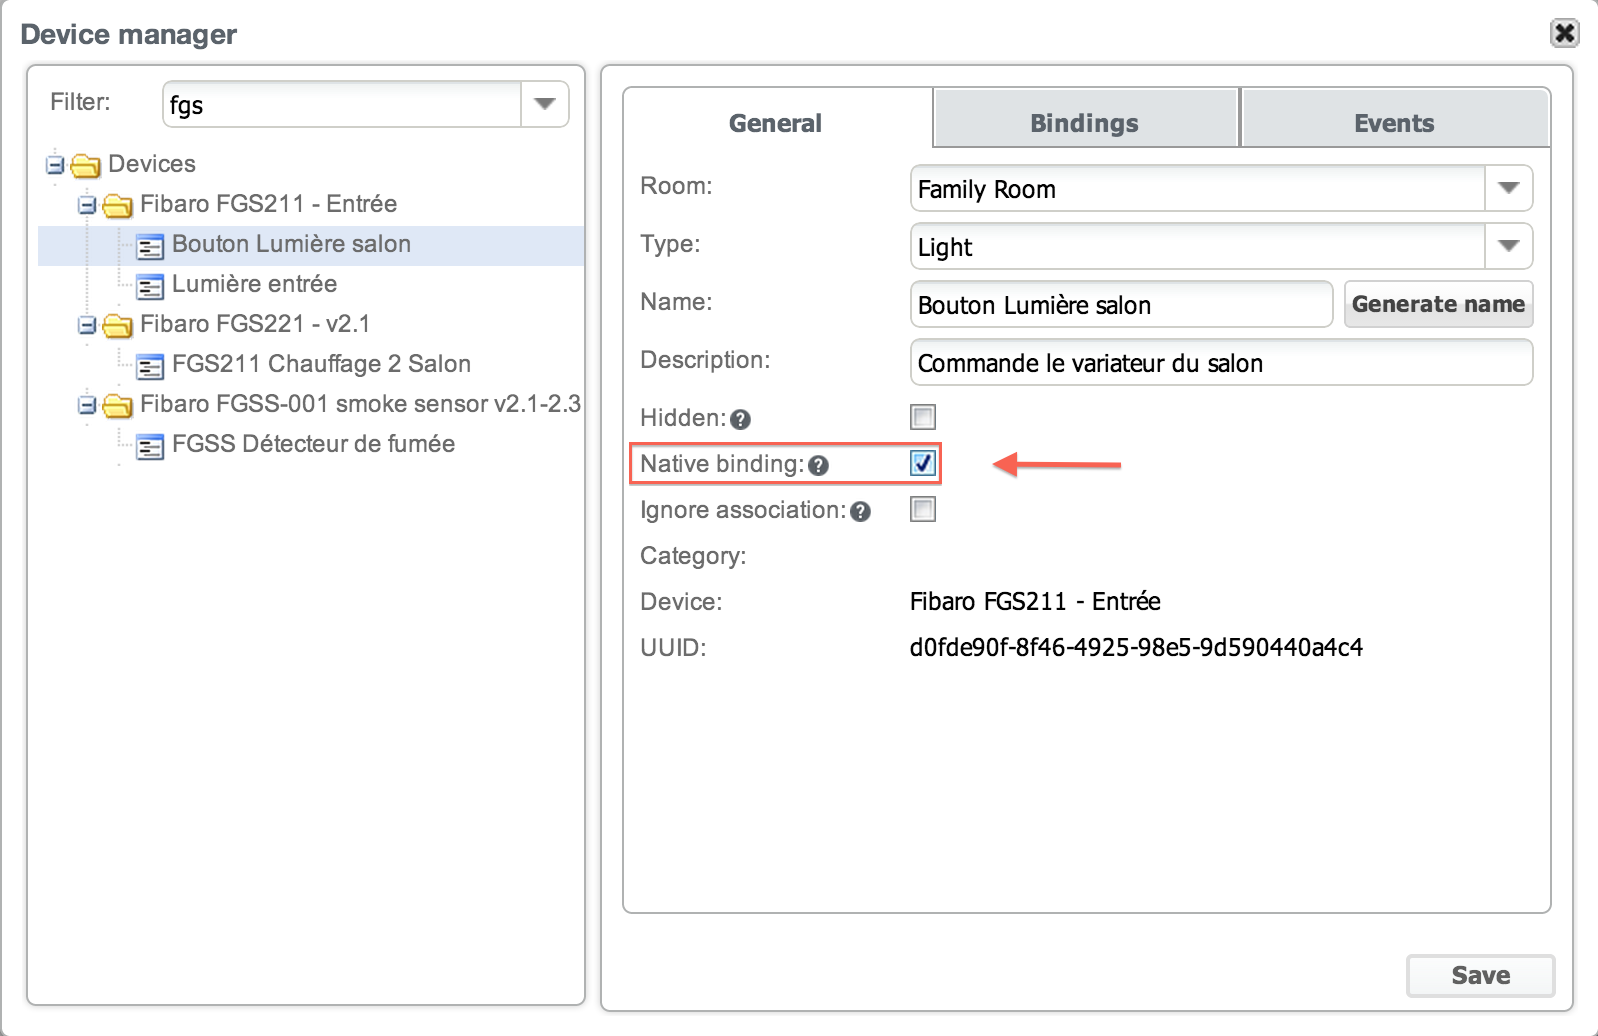
Task: Open the Type dropdown arrow
Action: click(1508, 246)
